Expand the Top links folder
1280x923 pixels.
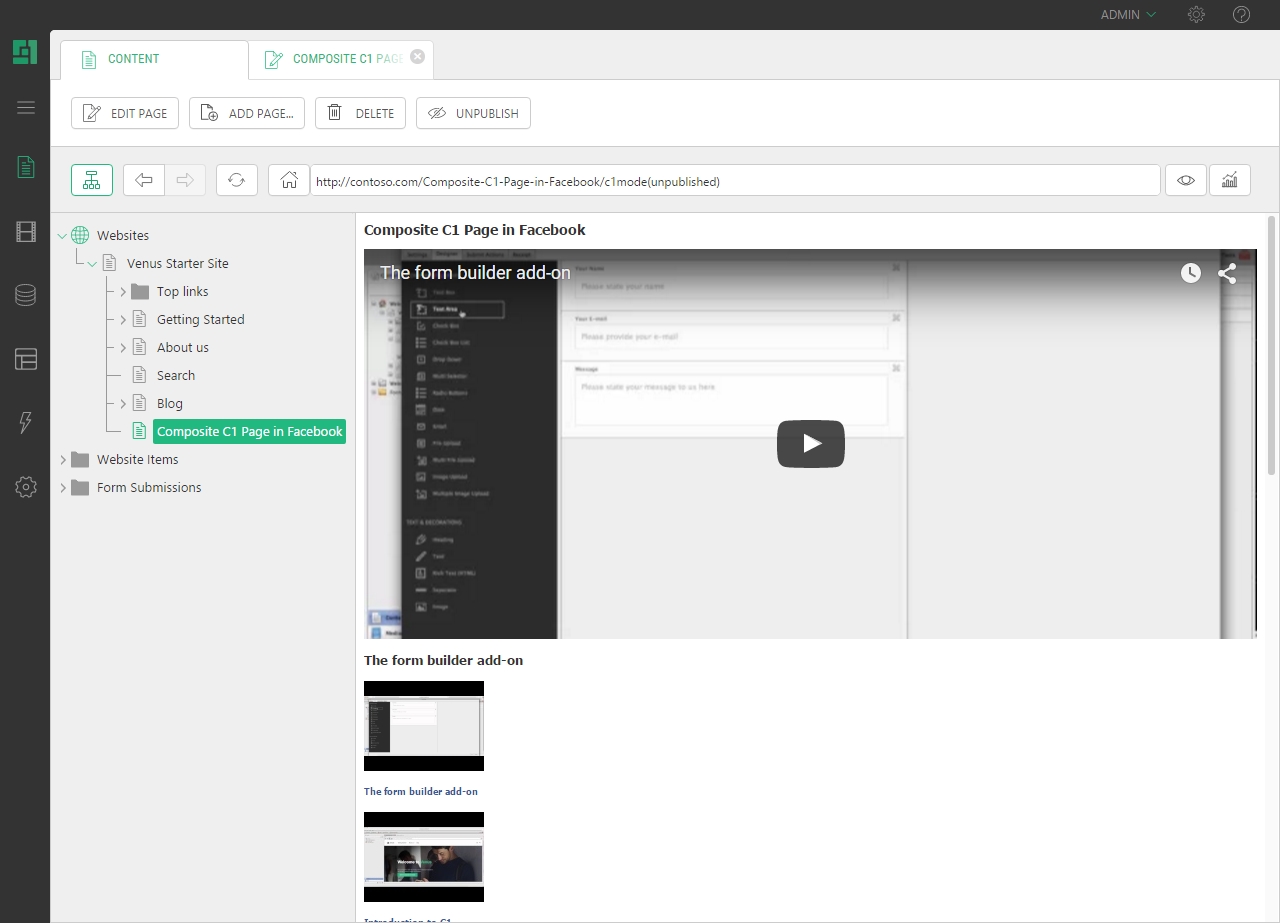(x=123, y=292)
